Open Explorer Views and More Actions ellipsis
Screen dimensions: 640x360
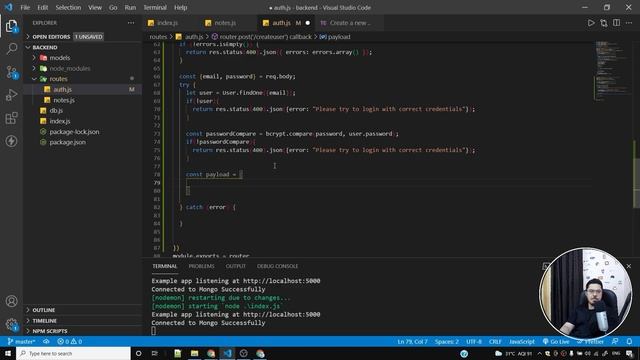[x=131, y=23]
